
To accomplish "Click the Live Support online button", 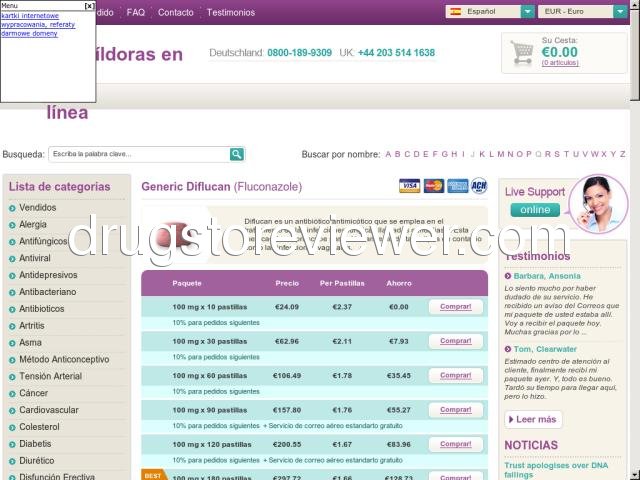I will point(535,210).
